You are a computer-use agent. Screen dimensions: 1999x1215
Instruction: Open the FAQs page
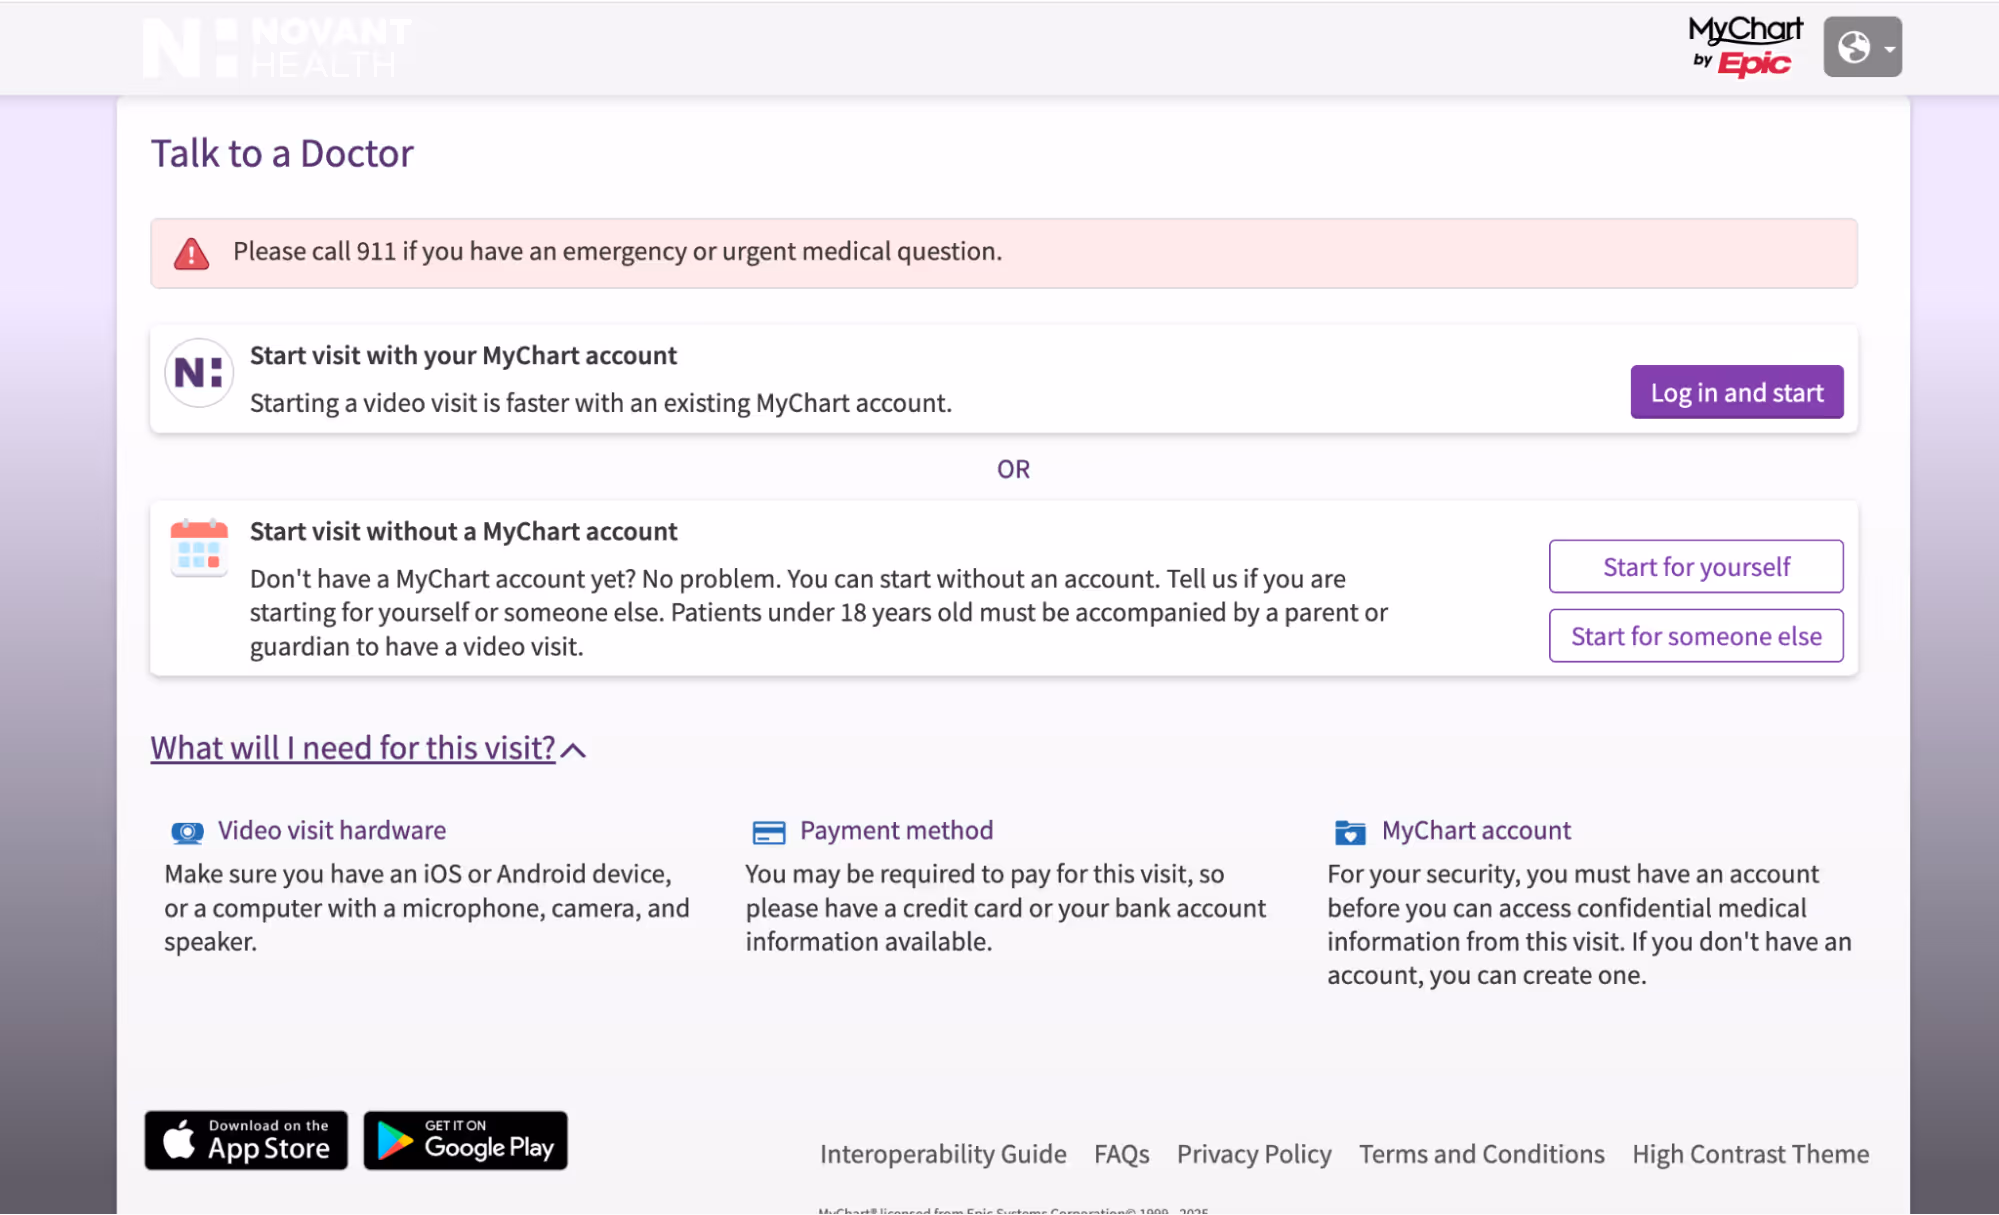1120,1153
